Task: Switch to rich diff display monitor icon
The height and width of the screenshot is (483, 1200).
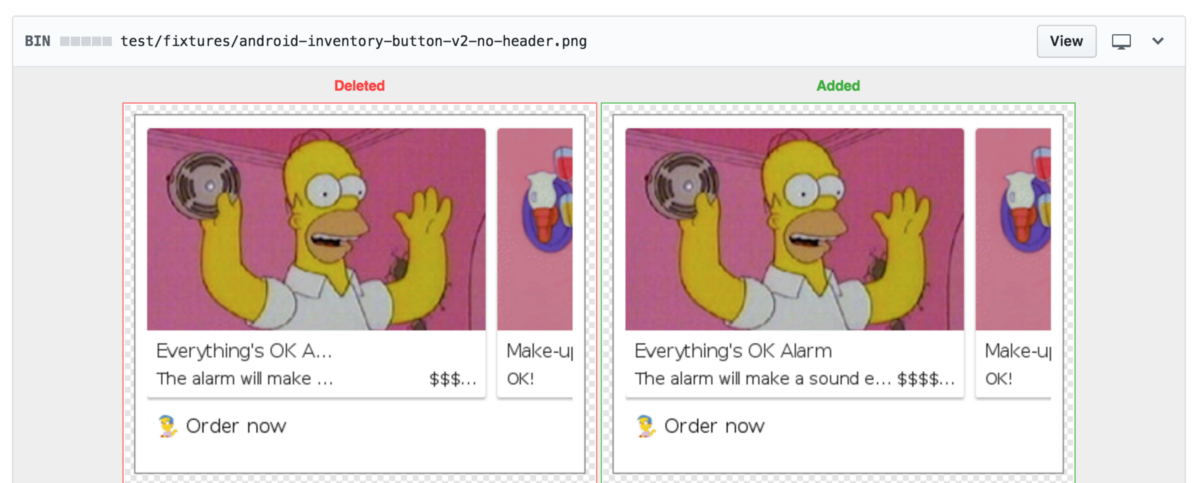Action: coord(1122,42)
